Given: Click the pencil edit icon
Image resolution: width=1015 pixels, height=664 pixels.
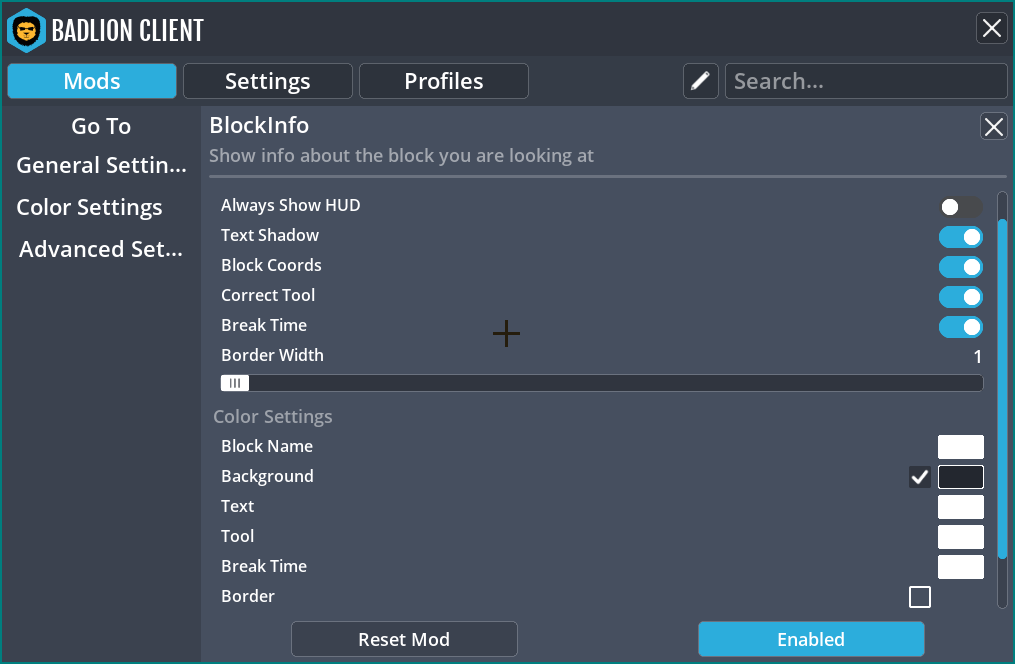Looking at the screenshot, I should click(x=700, y=81).
